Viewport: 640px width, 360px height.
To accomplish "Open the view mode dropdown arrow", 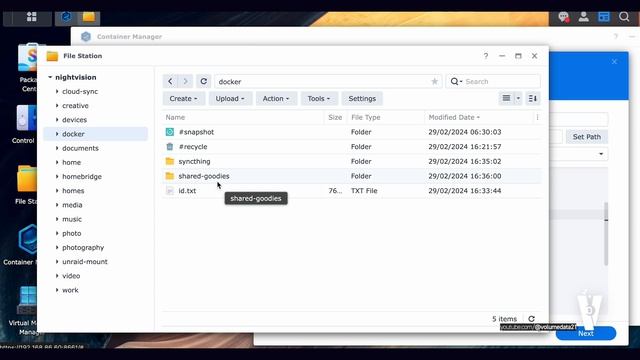I will 518,98.
